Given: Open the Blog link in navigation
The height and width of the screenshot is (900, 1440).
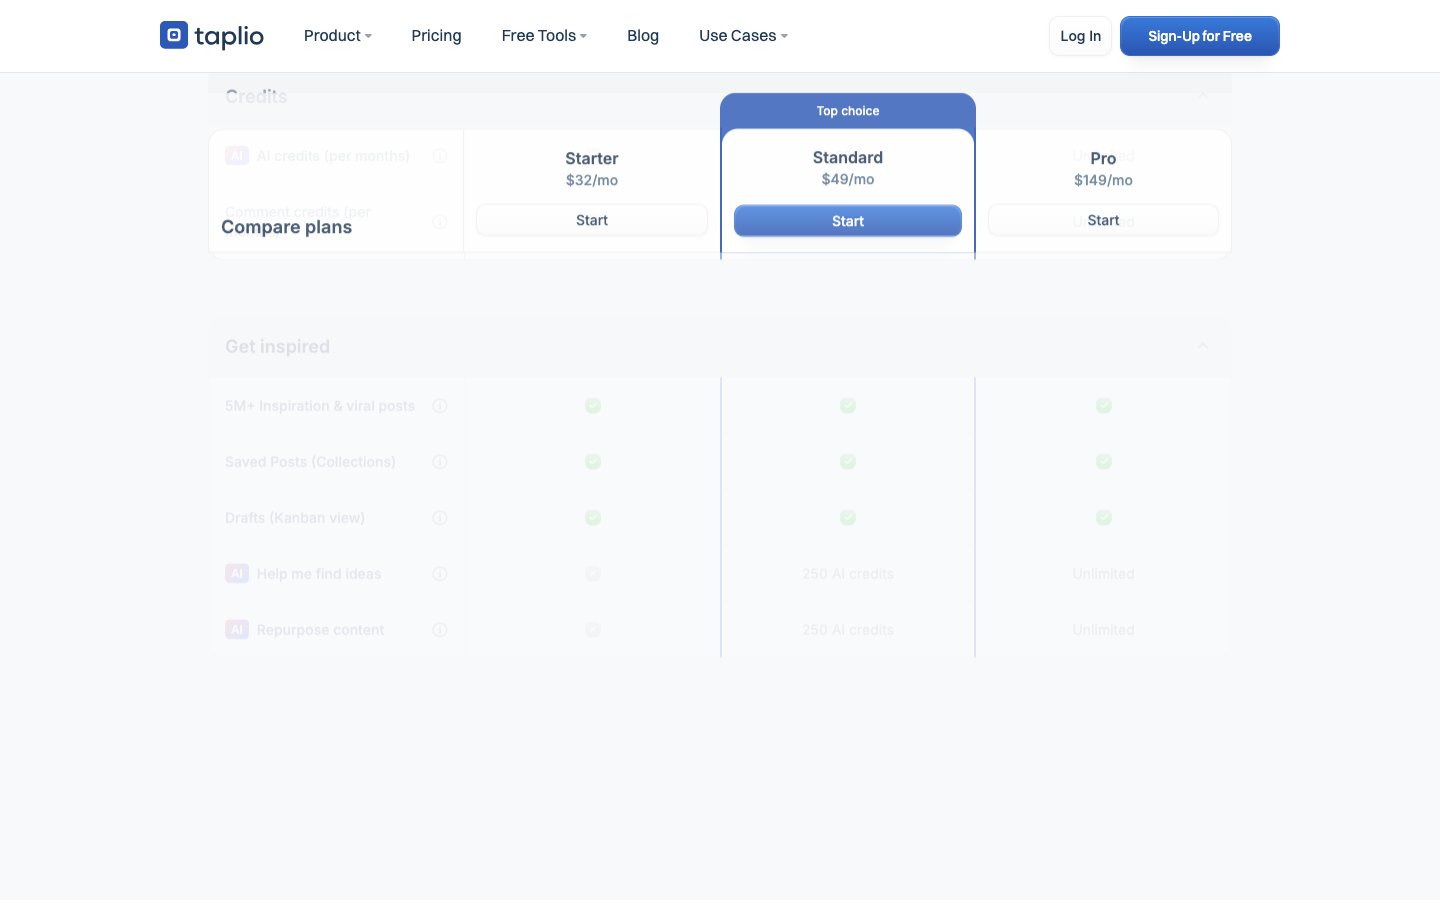Looking at the screenshot, I should pos(643,36).
